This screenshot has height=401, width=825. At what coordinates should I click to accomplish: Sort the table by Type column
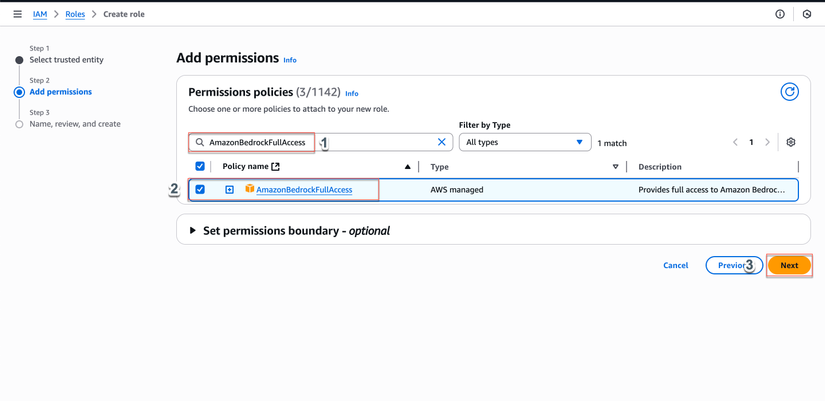click(615, 167)
